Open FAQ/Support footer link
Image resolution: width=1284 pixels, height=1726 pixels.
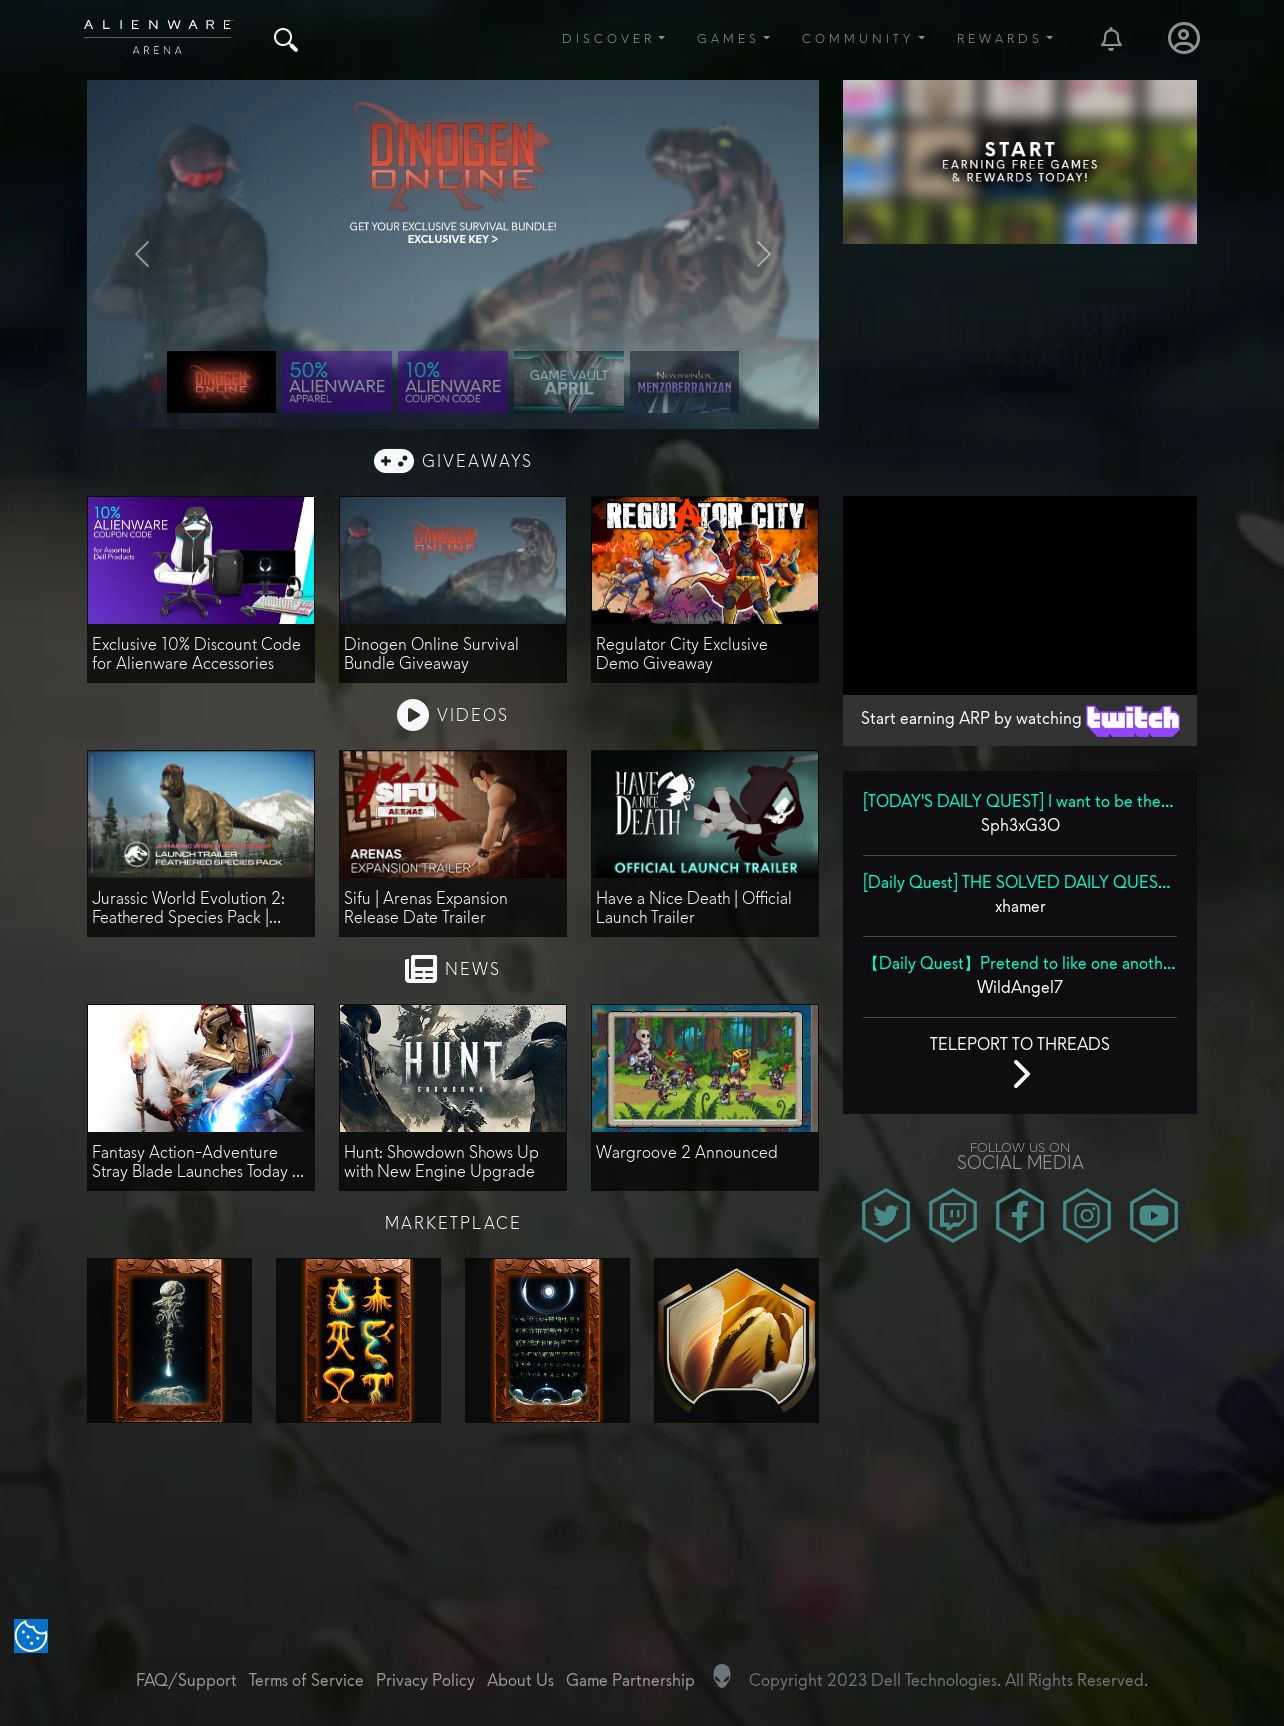click(186, 1680)
